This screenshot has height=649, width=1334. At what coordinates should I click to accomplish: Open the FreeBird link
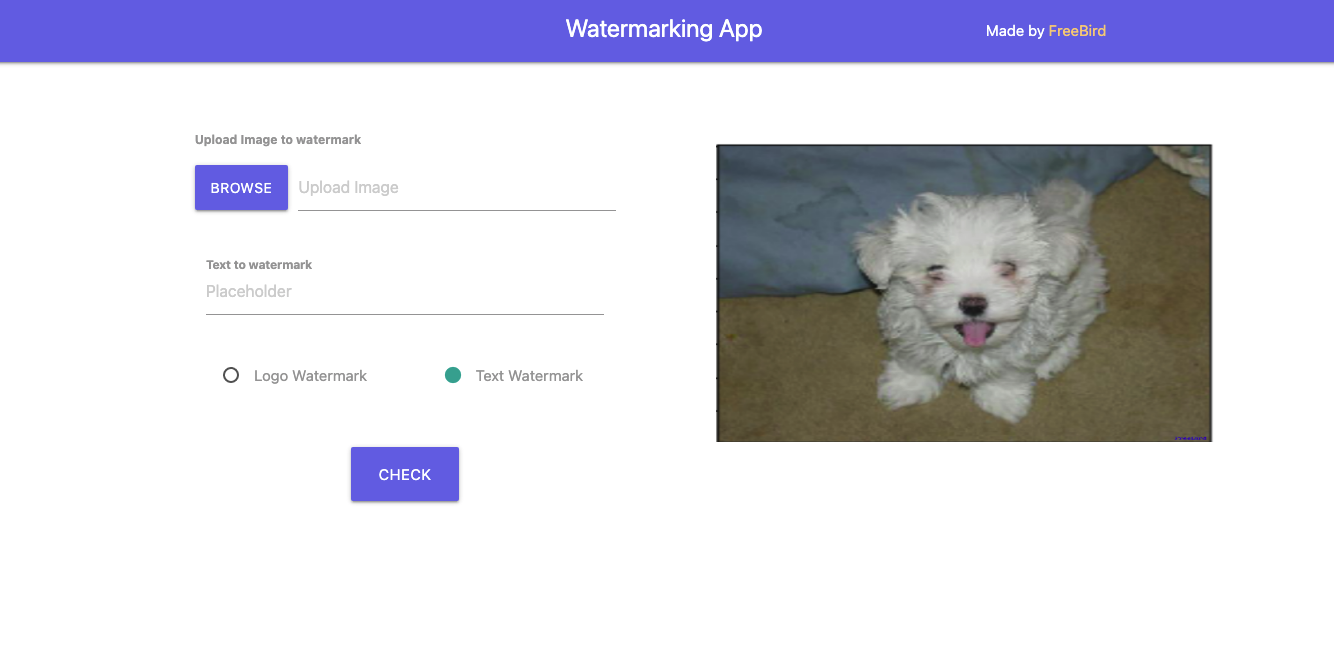(x=1077, y=31)
